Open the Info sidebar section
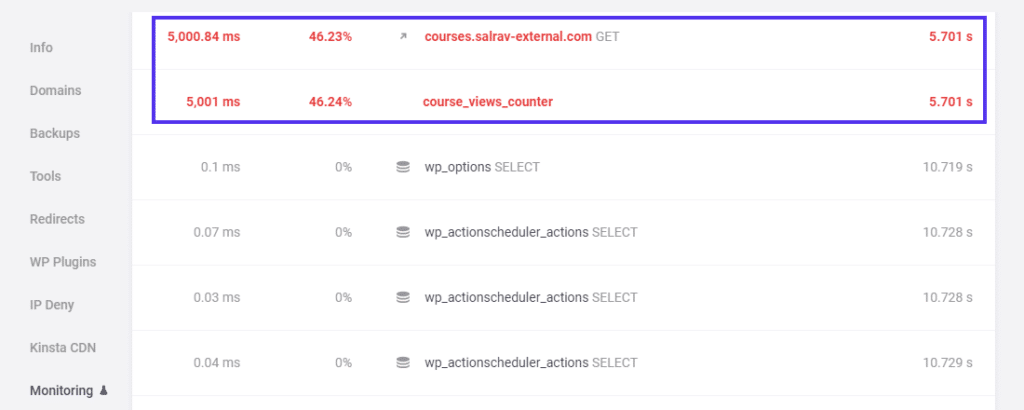This screenshot has height=410, width=1024. (41, 47)
